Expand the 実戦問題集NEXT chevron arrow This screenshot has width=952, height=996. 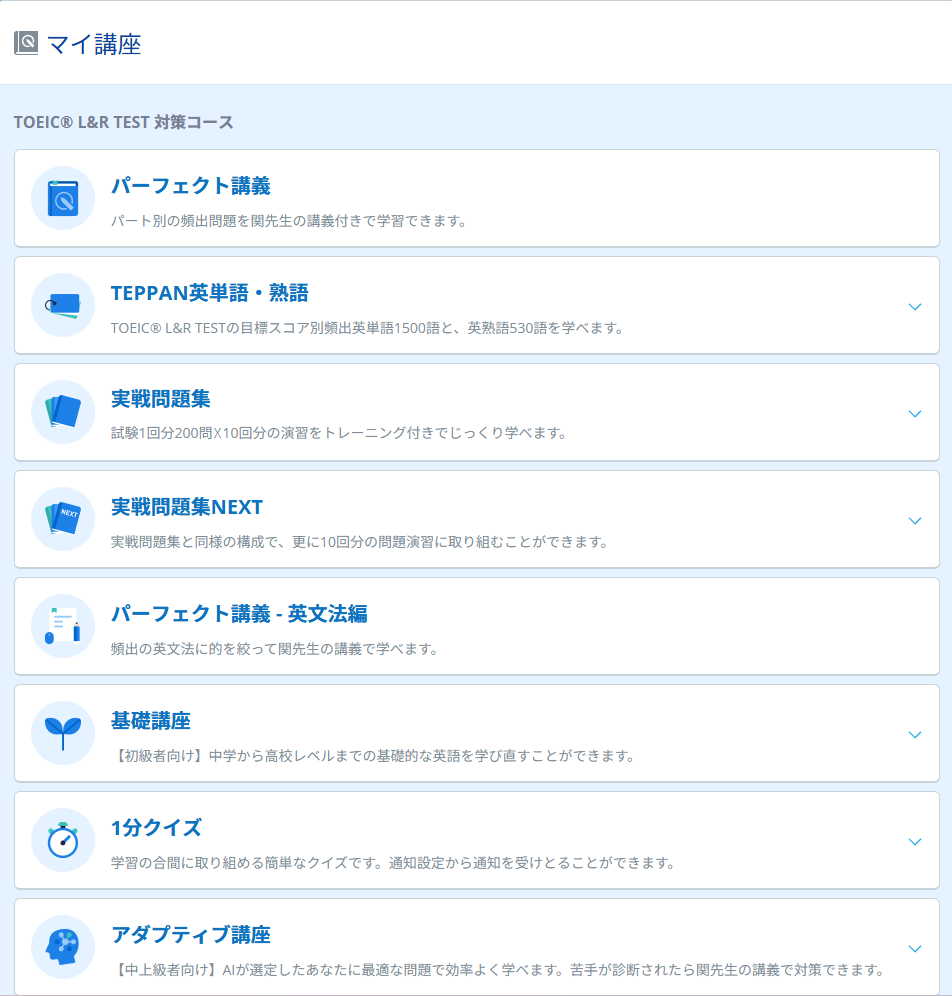coord(914,520)
